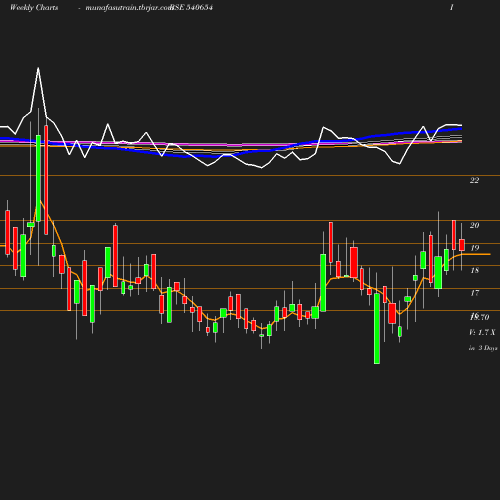Click the price axis label '19'

point(474,248)
